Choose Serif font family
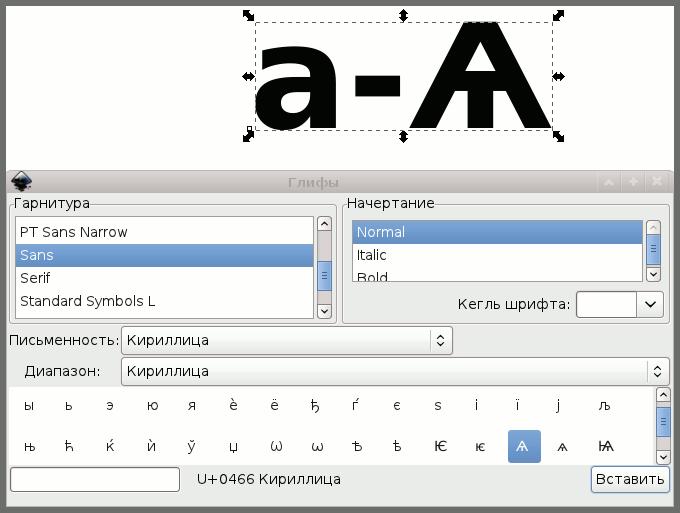 (164, 278)
